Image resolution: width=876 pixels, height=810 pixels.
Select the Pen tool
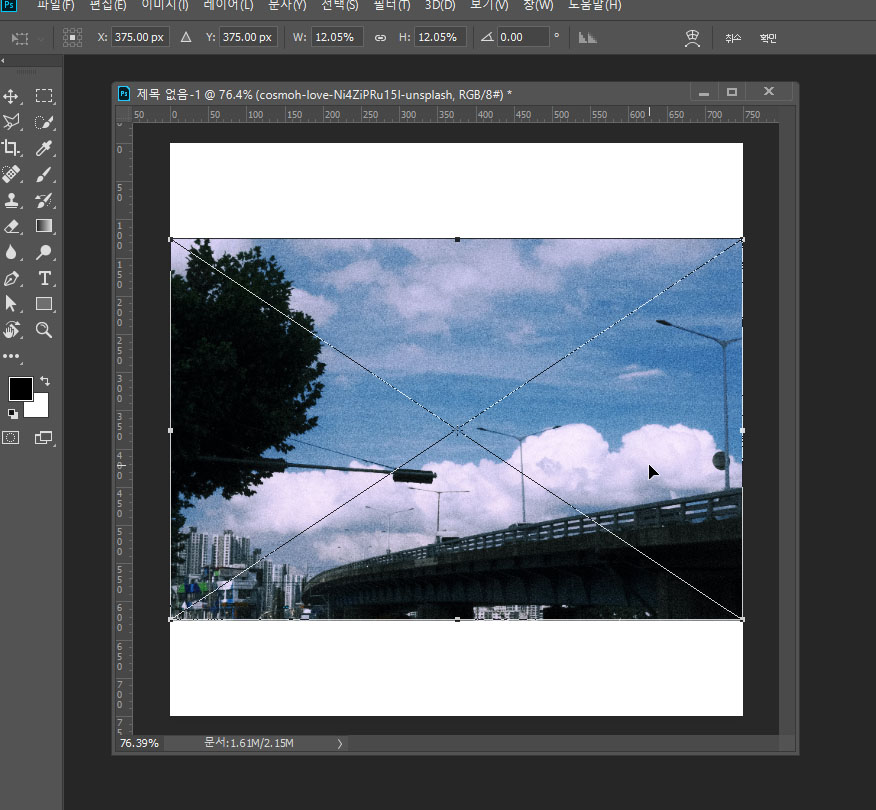[x=11, y=278]
